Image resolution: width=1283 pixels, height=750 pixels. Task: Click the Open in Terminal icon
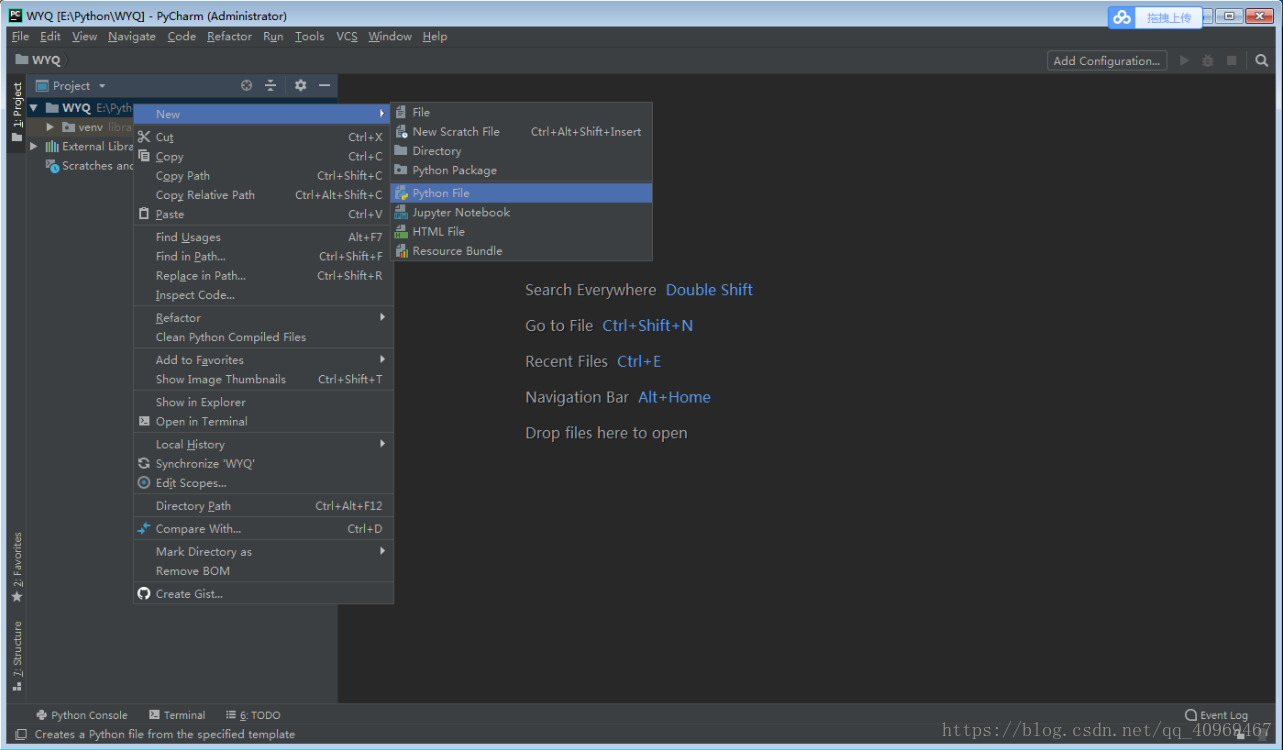coord(144,421)
